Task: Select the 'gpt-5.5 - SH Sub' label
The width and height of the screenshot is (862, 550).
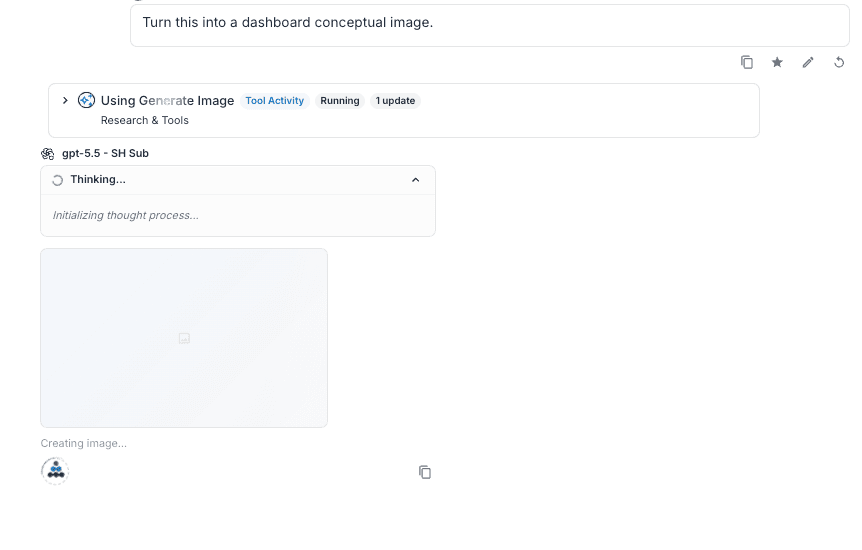Action: pyautogui.click(x=105, y=153)
